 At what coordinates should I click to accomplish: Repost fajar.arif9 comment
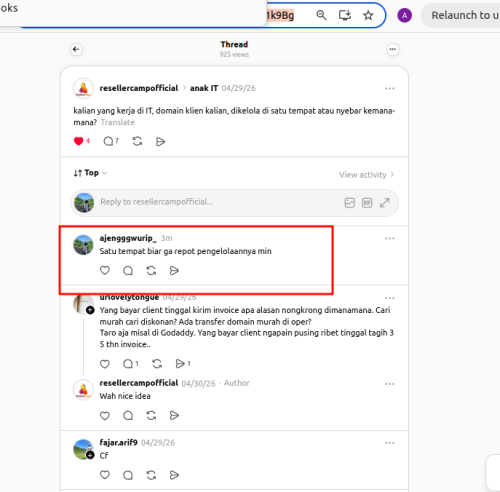click(151, 475)
